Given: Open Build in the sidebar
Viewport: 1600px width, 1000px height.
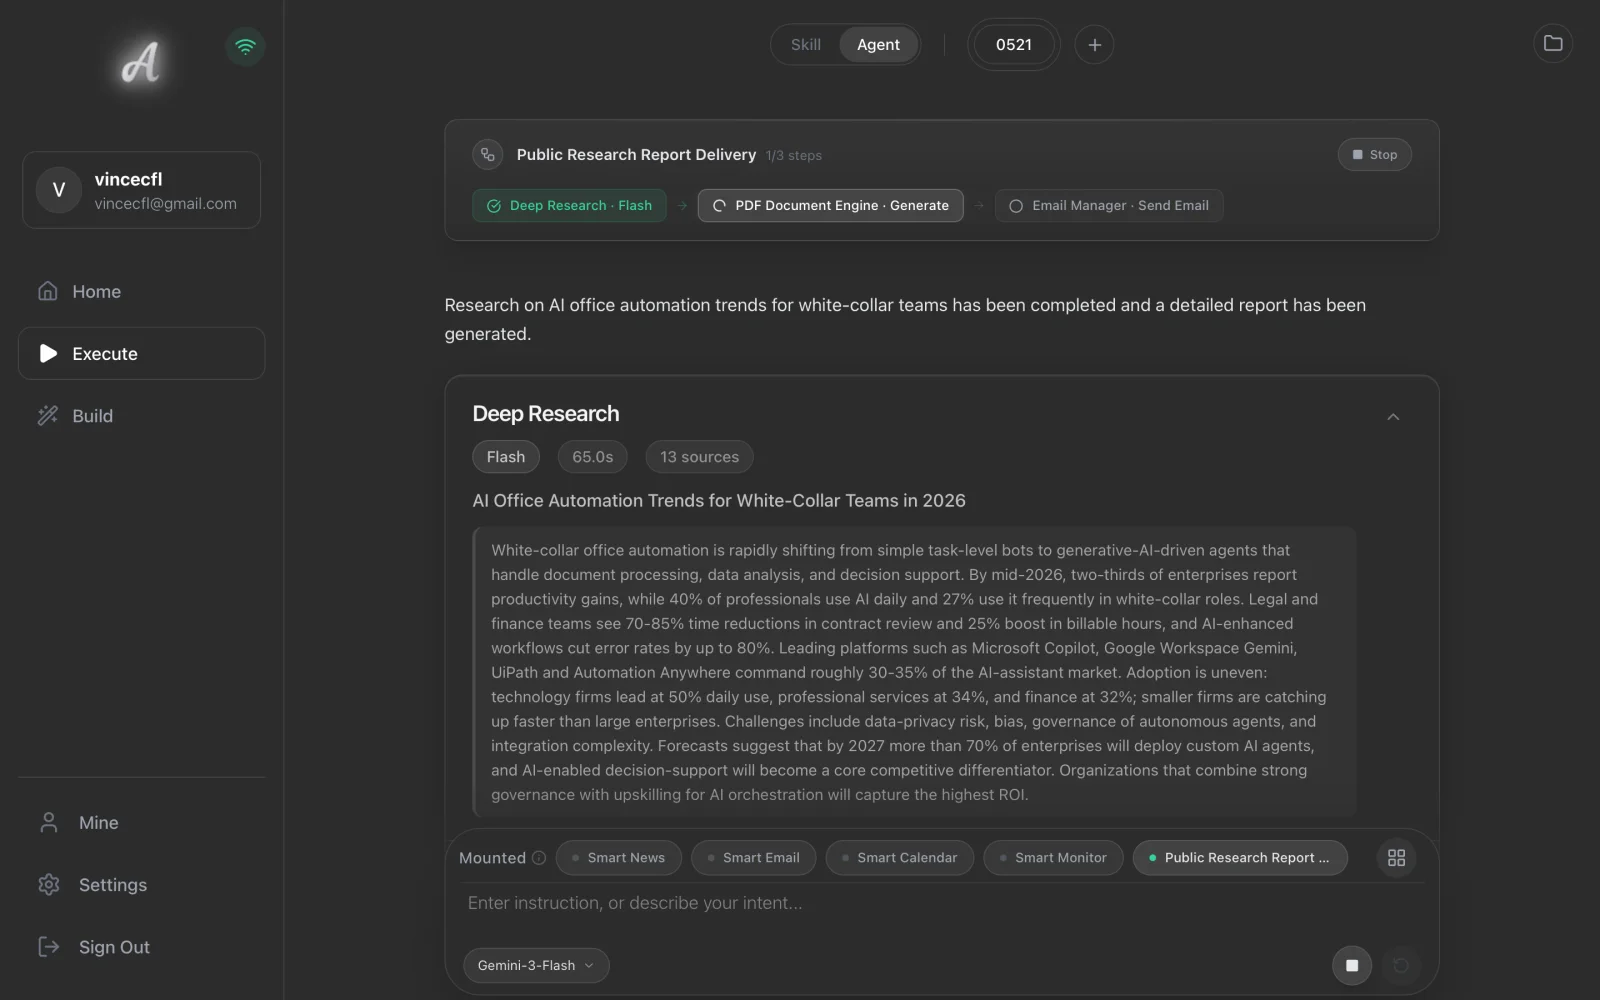Looking at the screenshot, I should (x=141, y=416).
